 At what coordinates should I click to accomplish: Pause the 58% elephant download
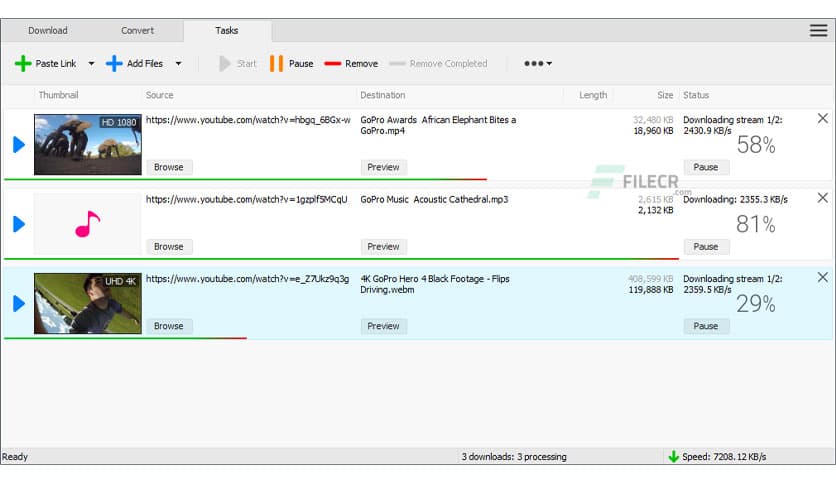[706, 167]
